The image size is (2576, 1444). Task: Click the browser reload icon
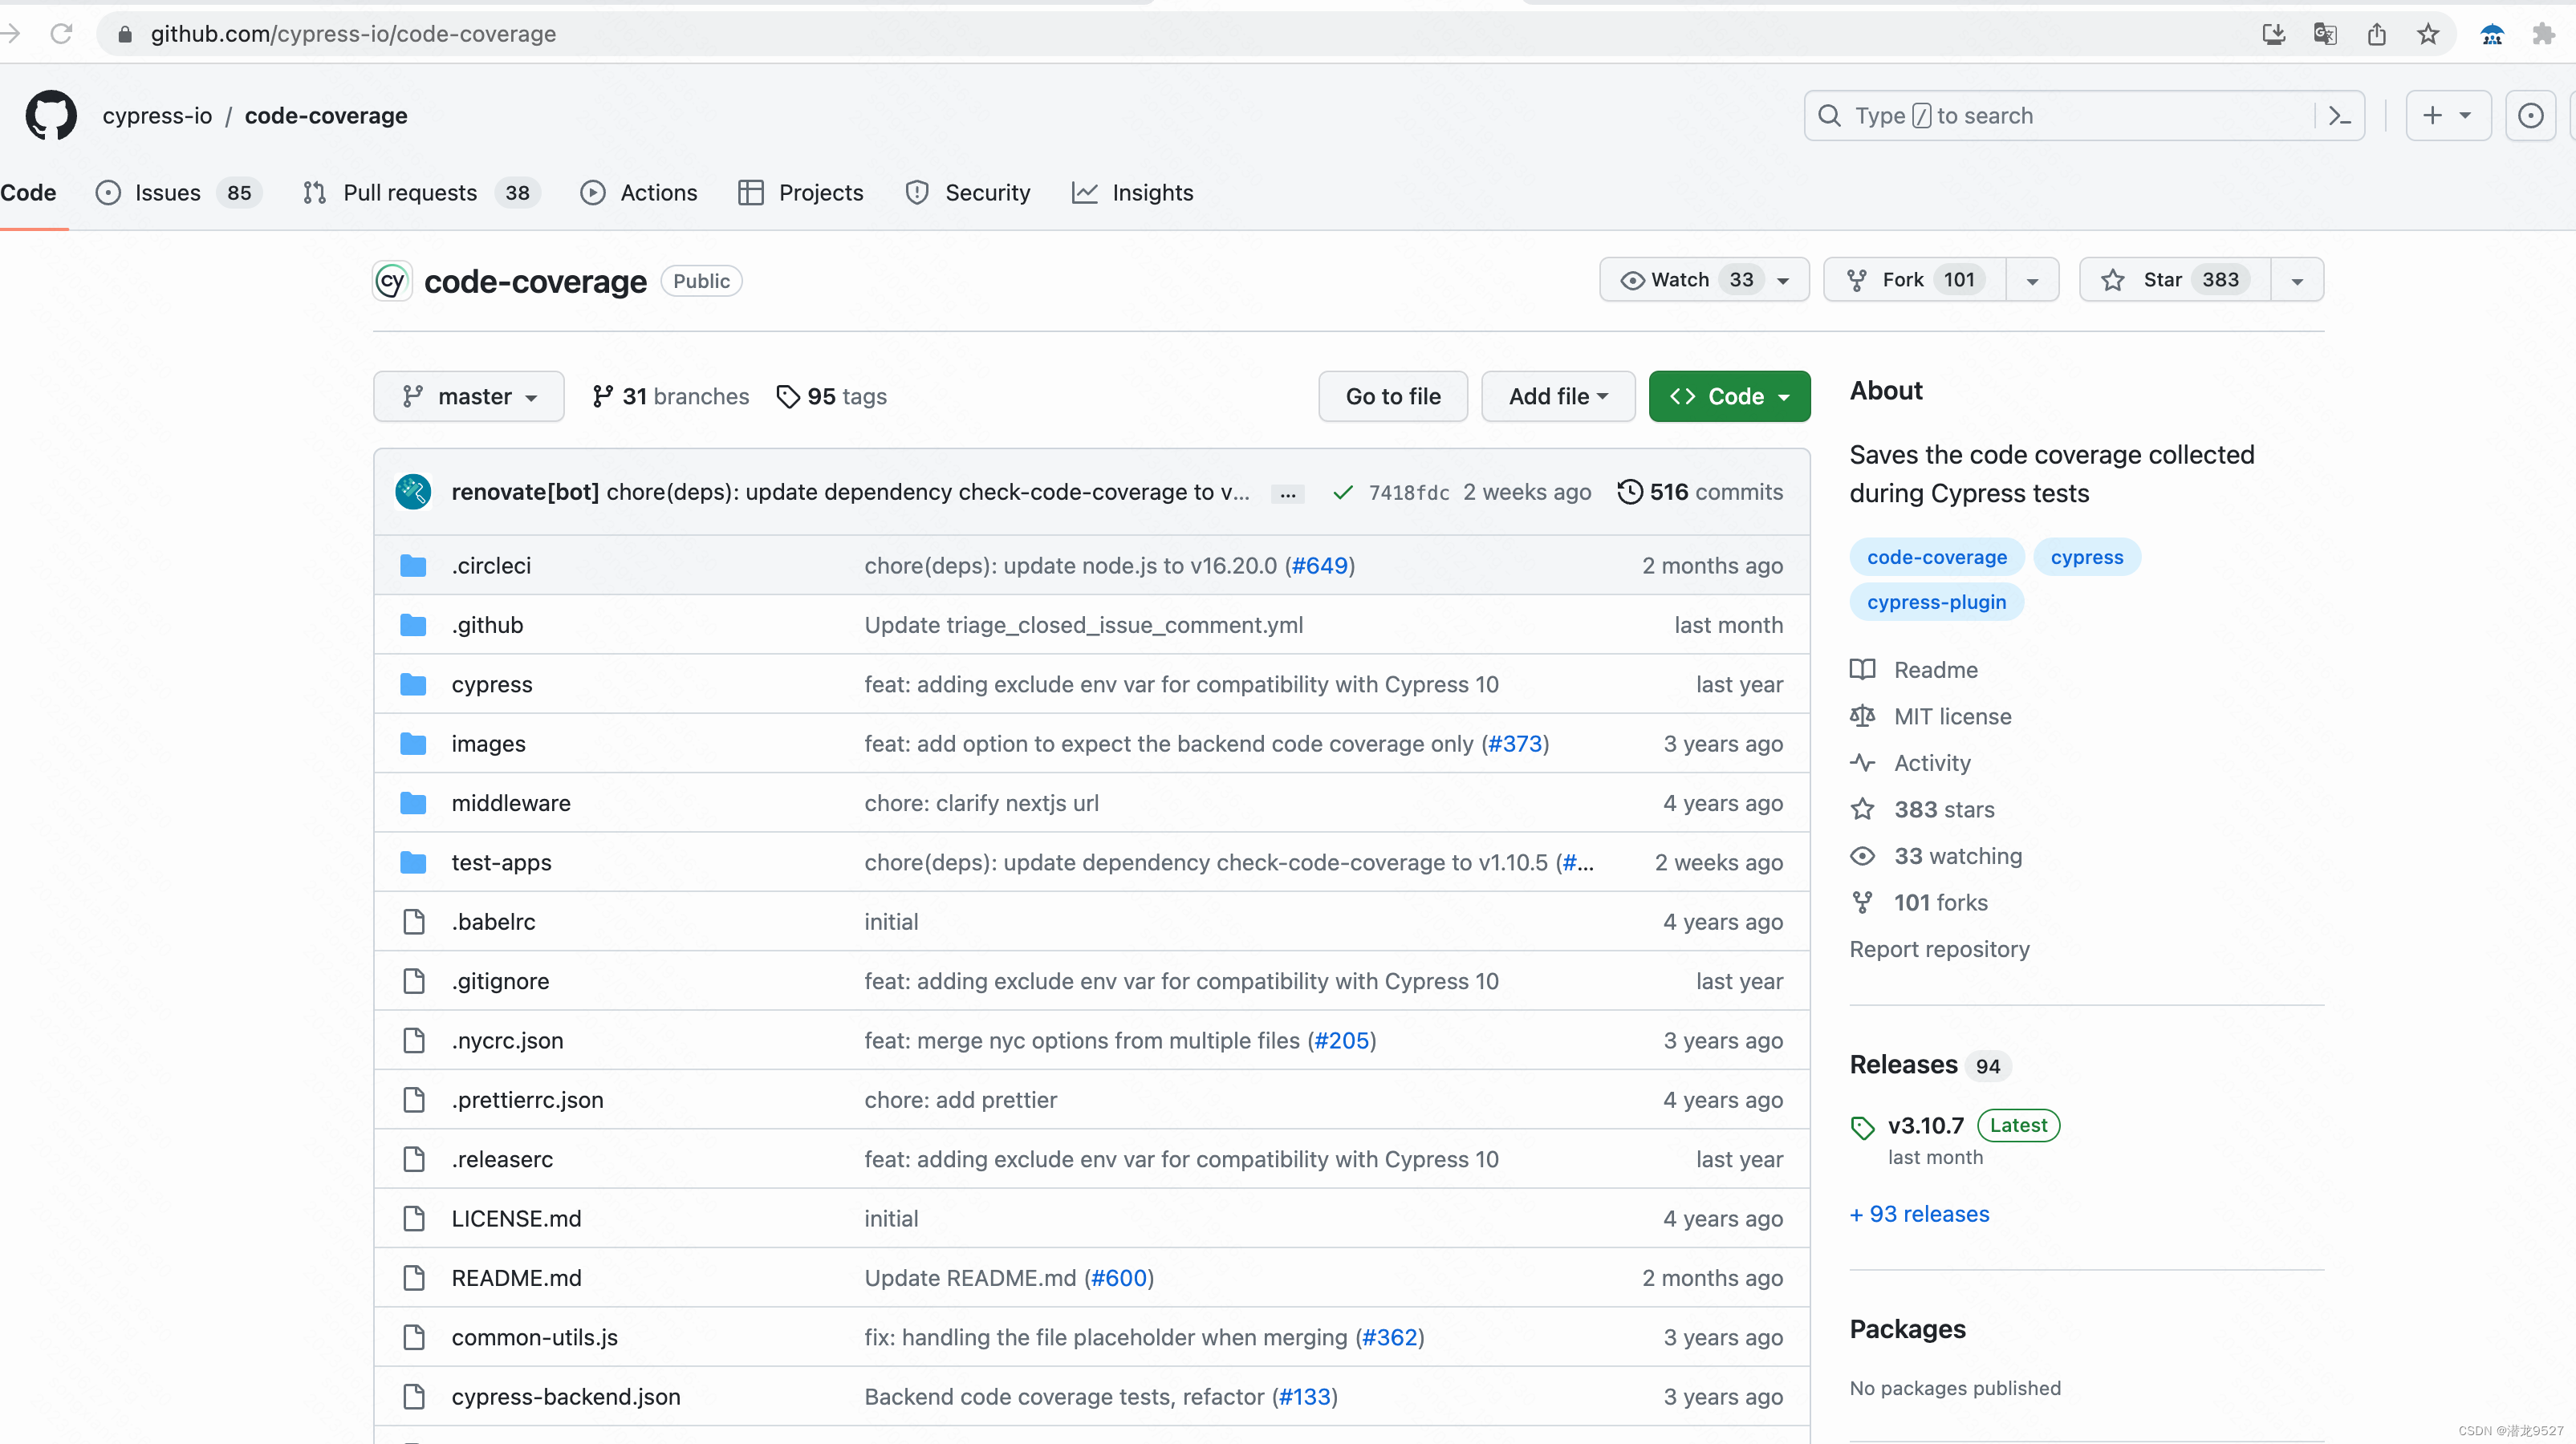pos(62,34)
